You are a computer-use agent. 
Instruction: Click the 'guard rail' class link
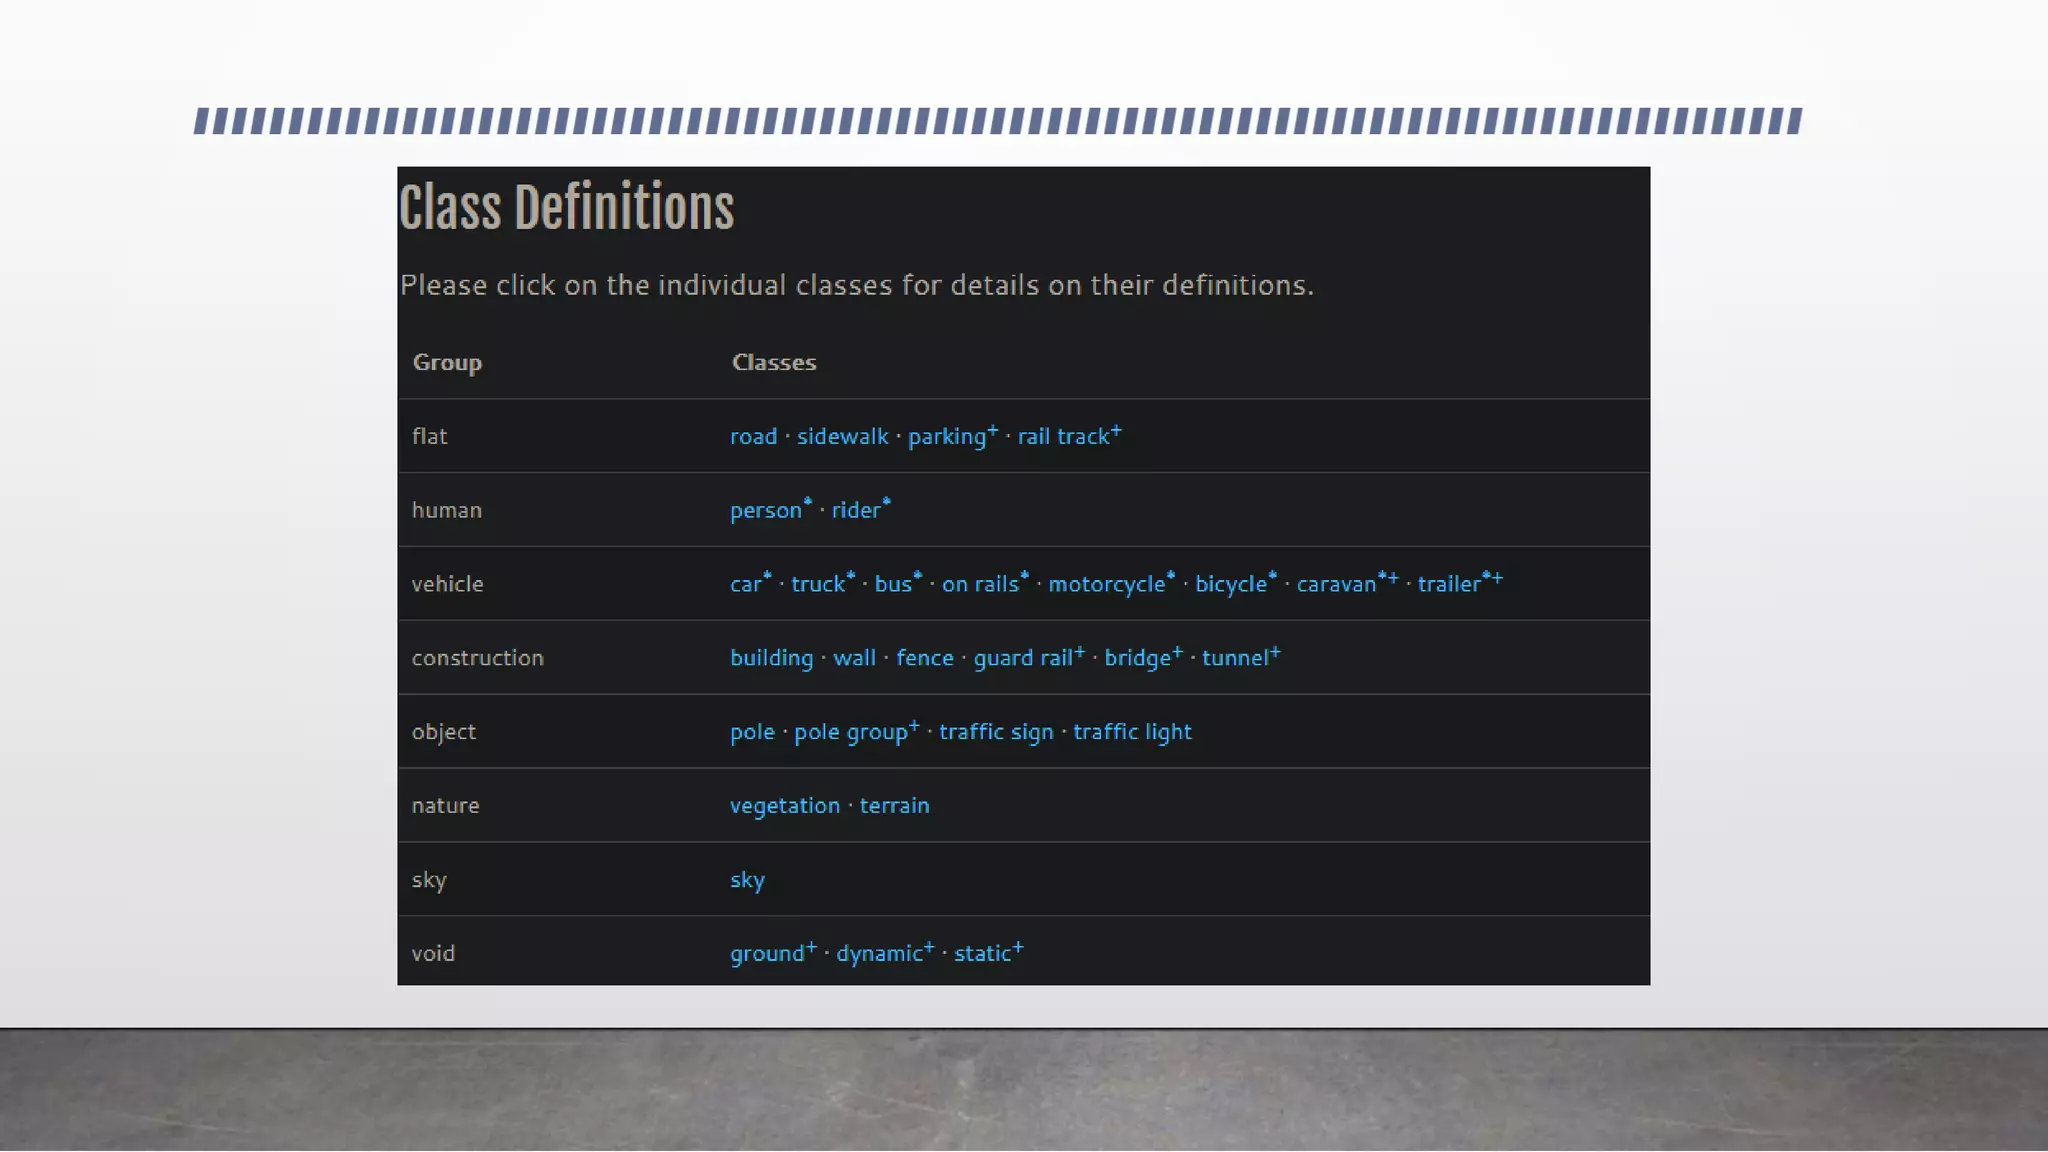pyautogui.click(x=1023, y=658)
